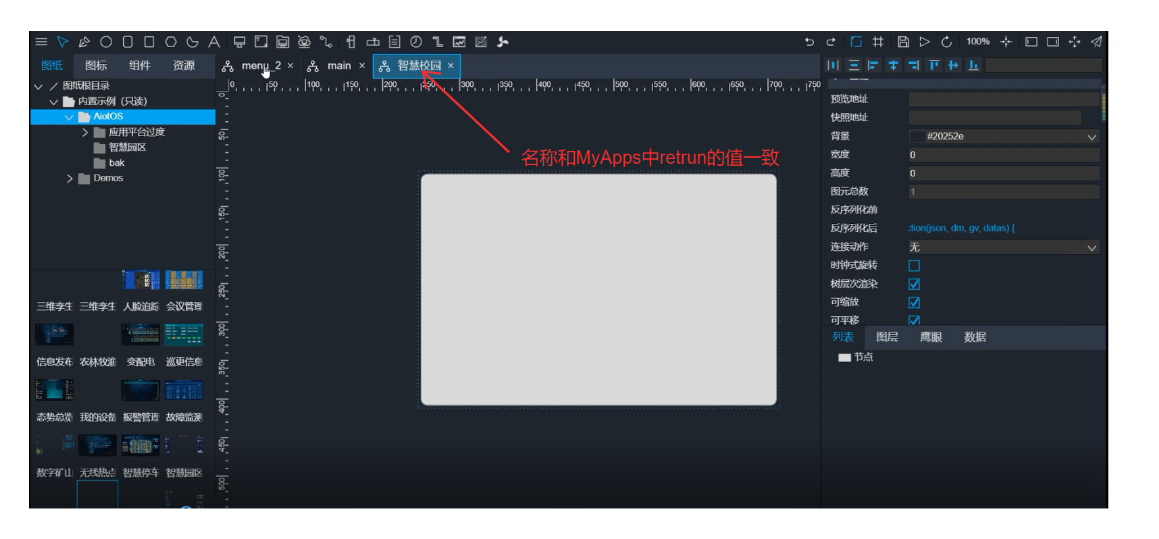Image resolution: width=1159 pixels, height=539 pixels.
Task: Uncheck the 可缩放 checkbox
Action: (914, 302)
